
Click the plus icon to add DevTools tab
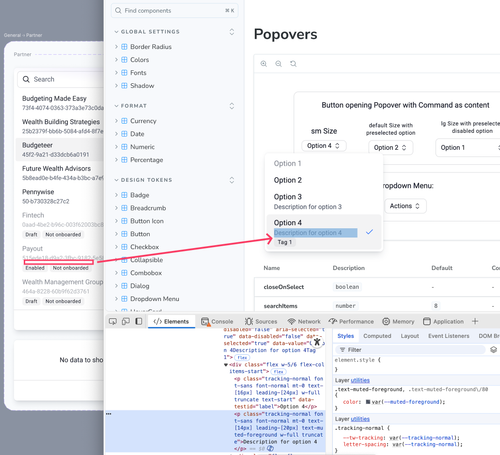click(475, 321)
